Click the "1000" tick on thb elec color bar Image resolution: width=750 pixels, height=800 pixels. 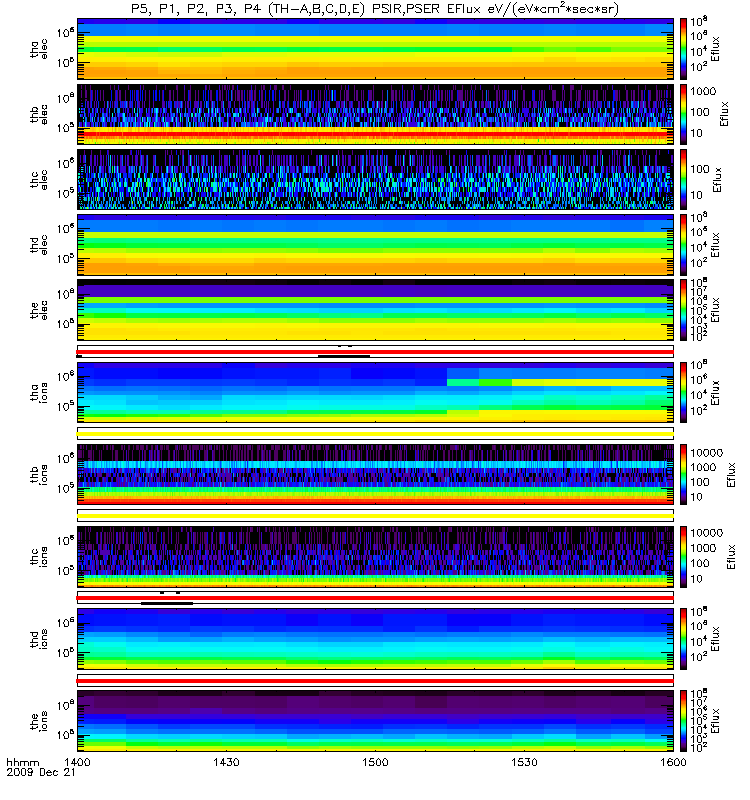point(704,91)
